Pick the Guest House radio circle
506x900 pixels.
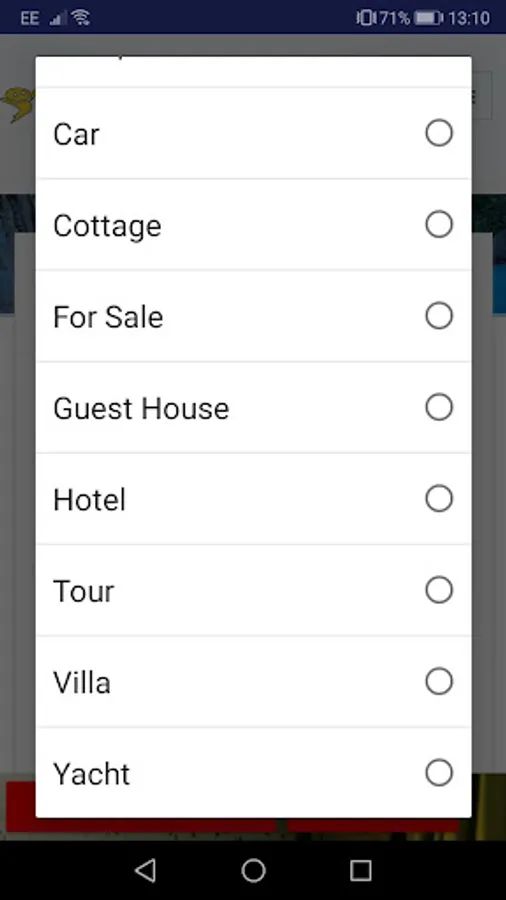click(x=439, y=407)
